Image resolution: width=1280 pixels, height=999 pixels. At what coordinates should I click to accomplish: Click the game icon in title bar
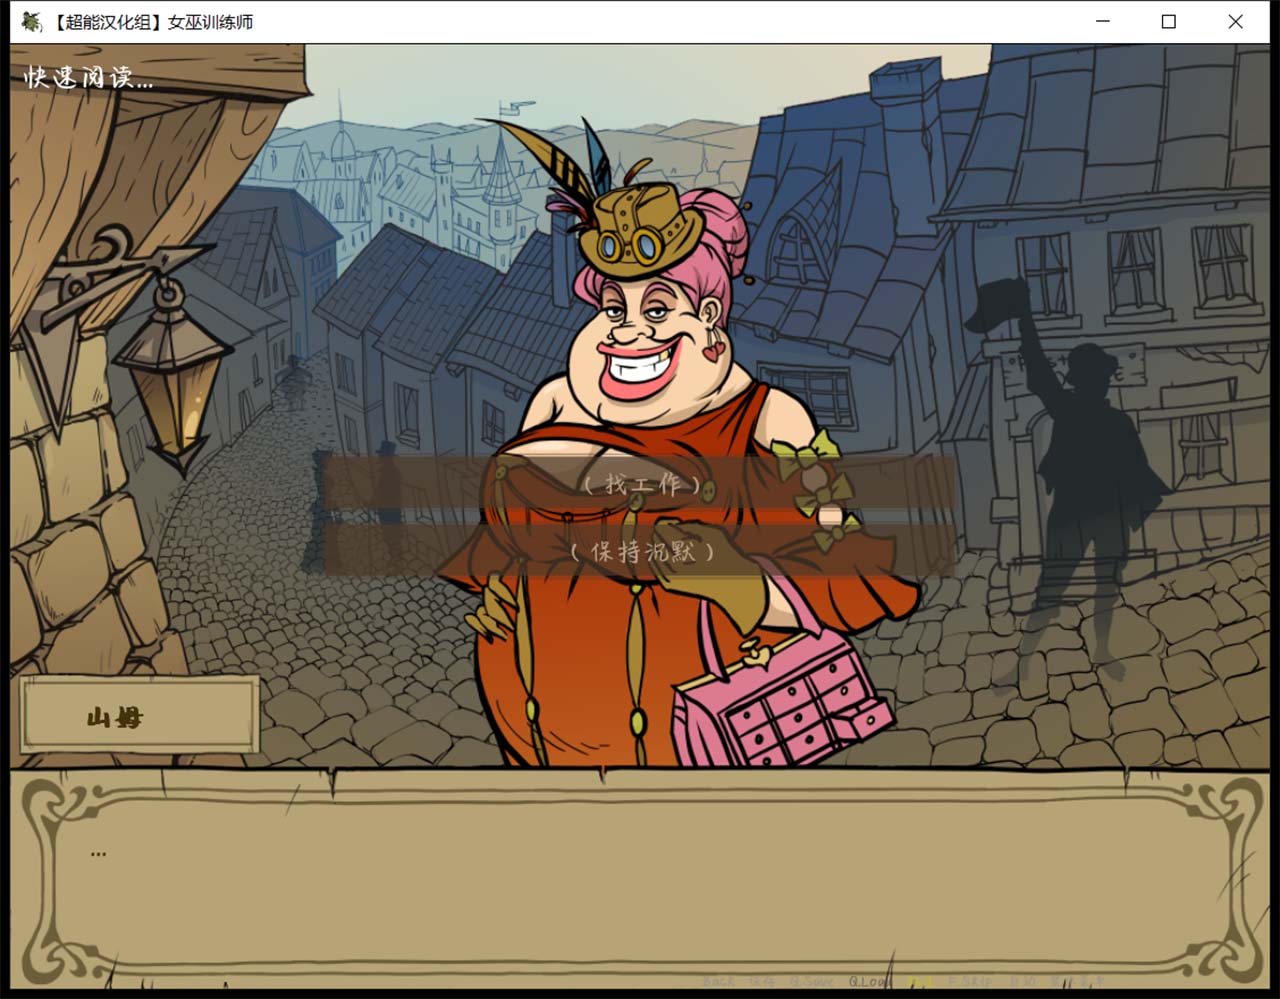click(x=31, y=21)
